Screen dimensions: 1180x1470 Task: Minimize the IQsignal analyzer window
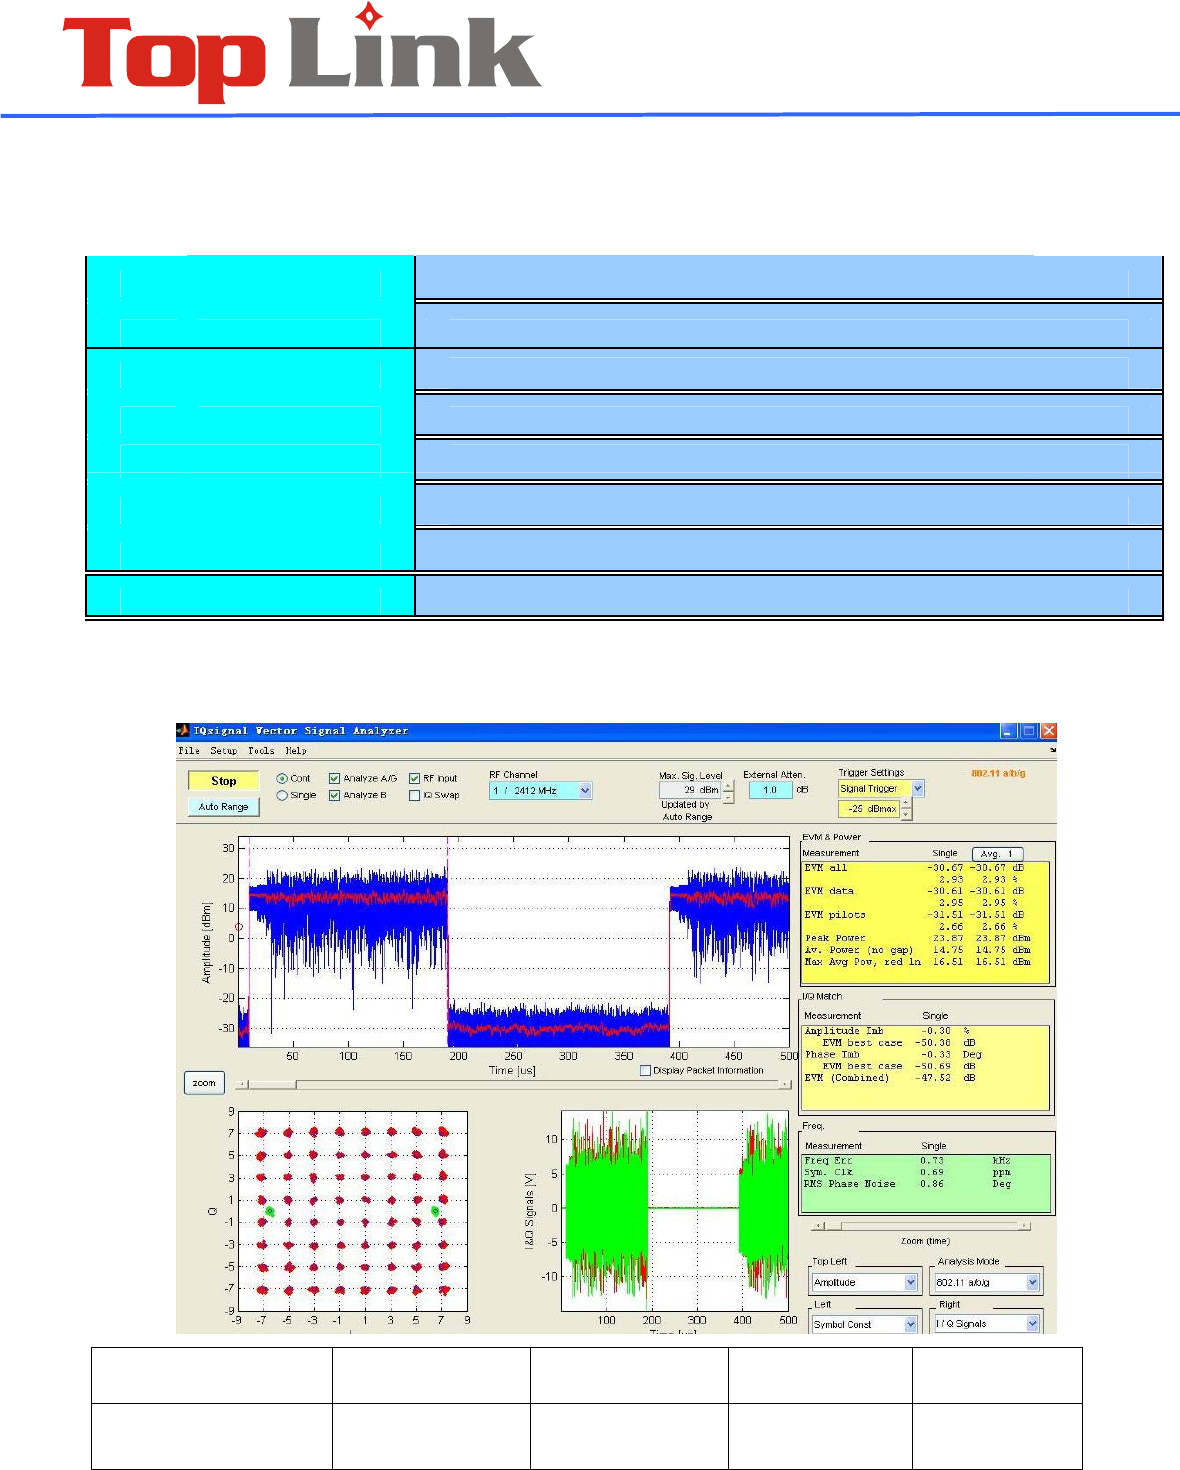pyautogui.click(x=1010, y=731)
